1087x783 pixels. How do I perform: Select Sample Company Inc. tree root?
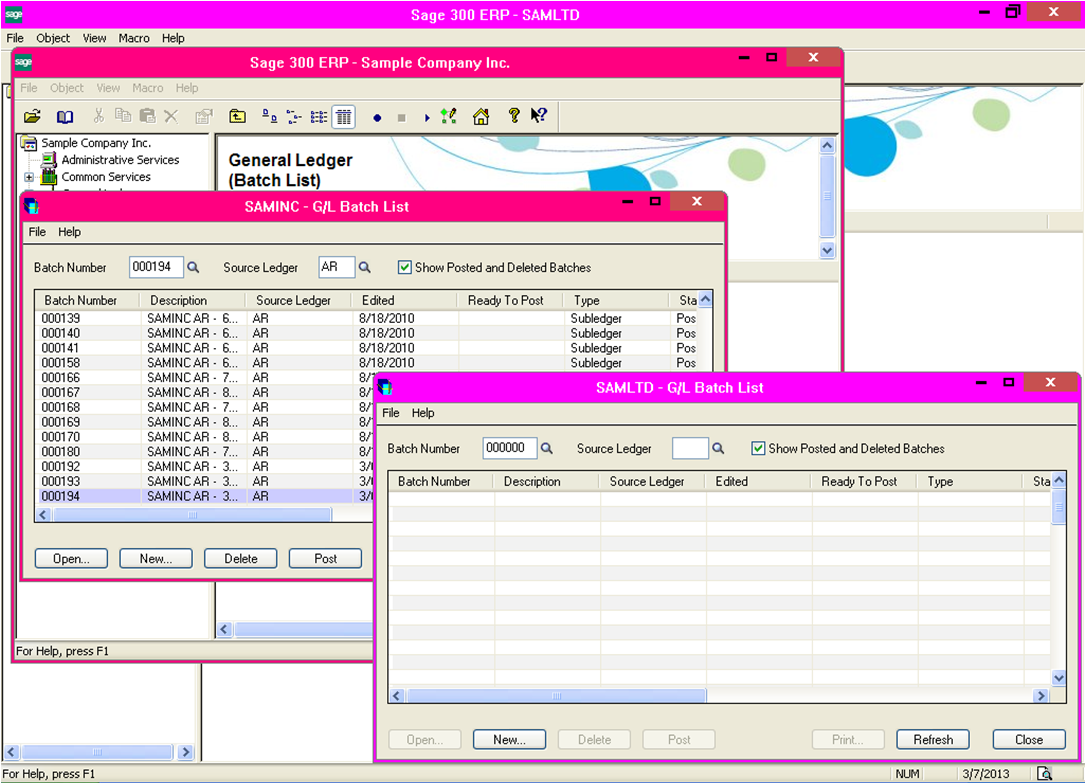[96, 143]
